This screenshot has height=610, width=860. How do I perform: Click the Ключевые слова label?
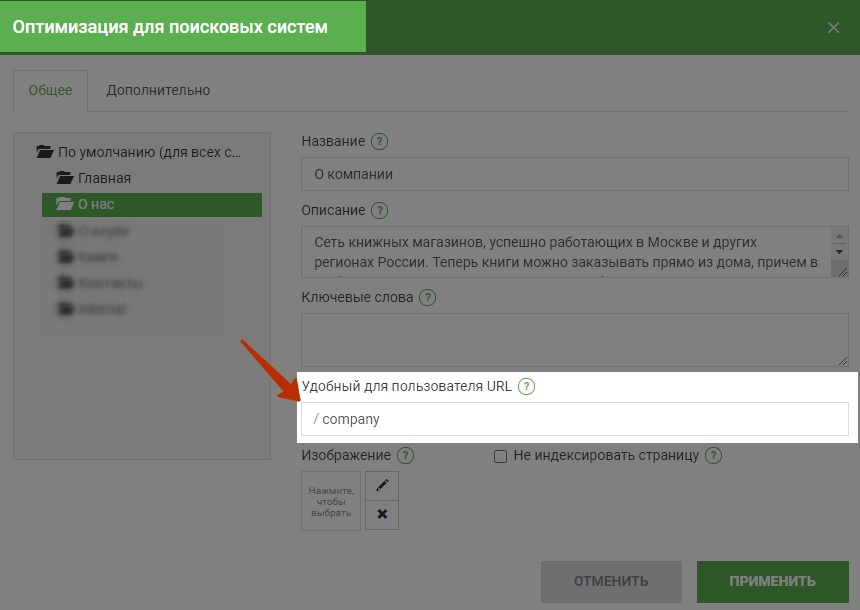pos(357,297)
